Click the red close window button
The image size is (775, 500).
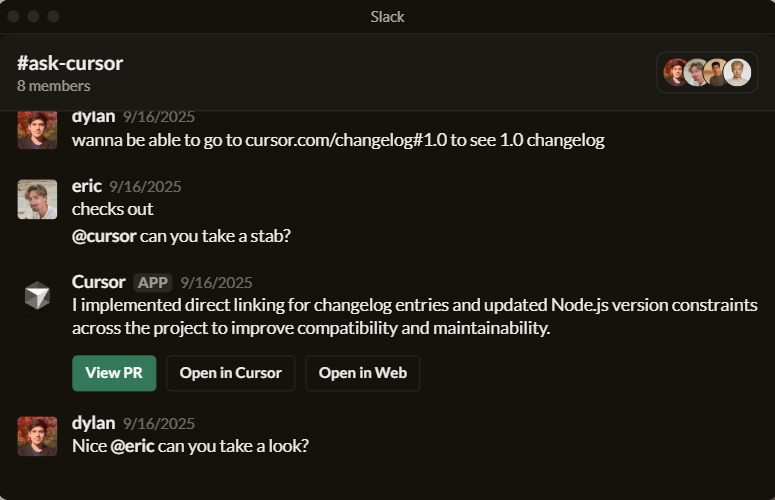click(x=13, y=17)
